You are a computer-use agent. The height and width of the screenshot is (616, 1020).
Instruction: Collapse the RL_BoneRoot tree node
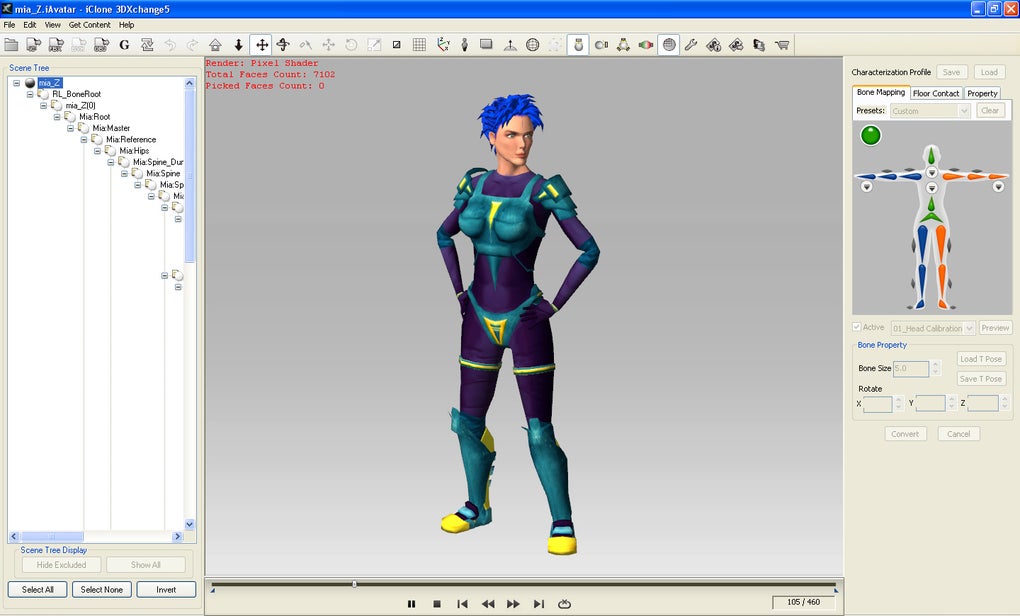click(30, 94)
